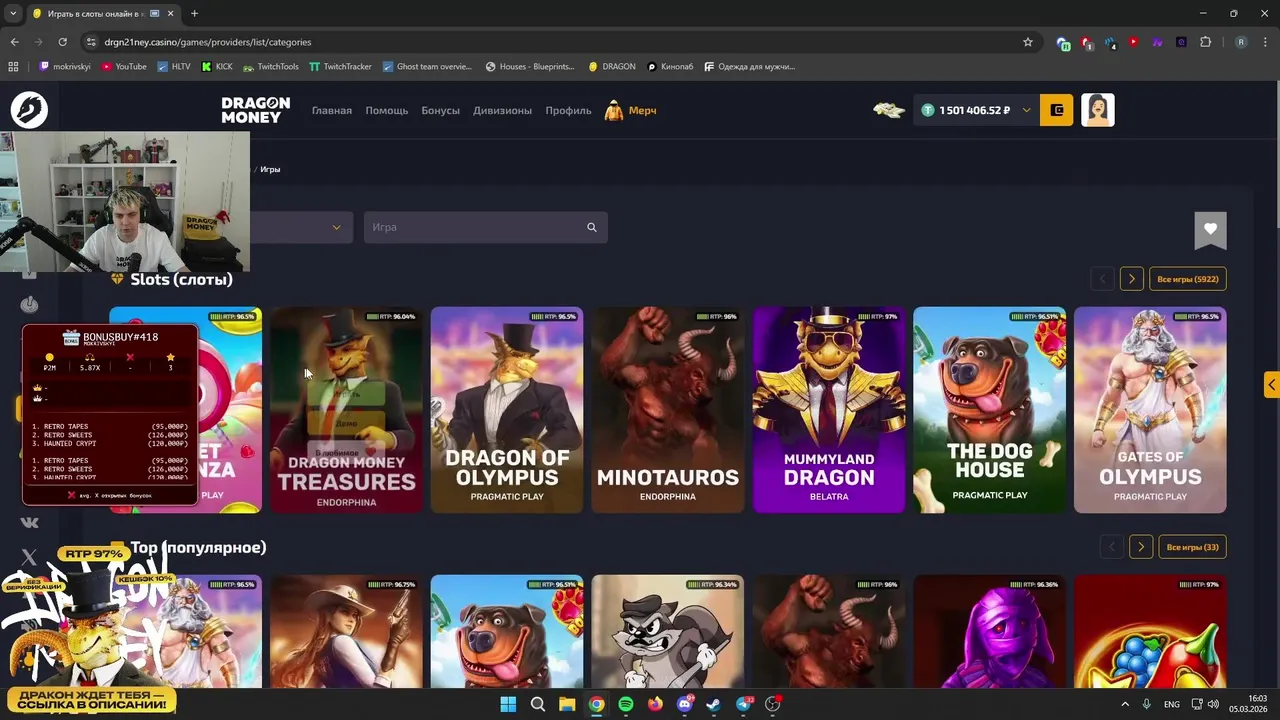Open the TwitchTracker bookmark
The image size is (1280, 720).
340,67
